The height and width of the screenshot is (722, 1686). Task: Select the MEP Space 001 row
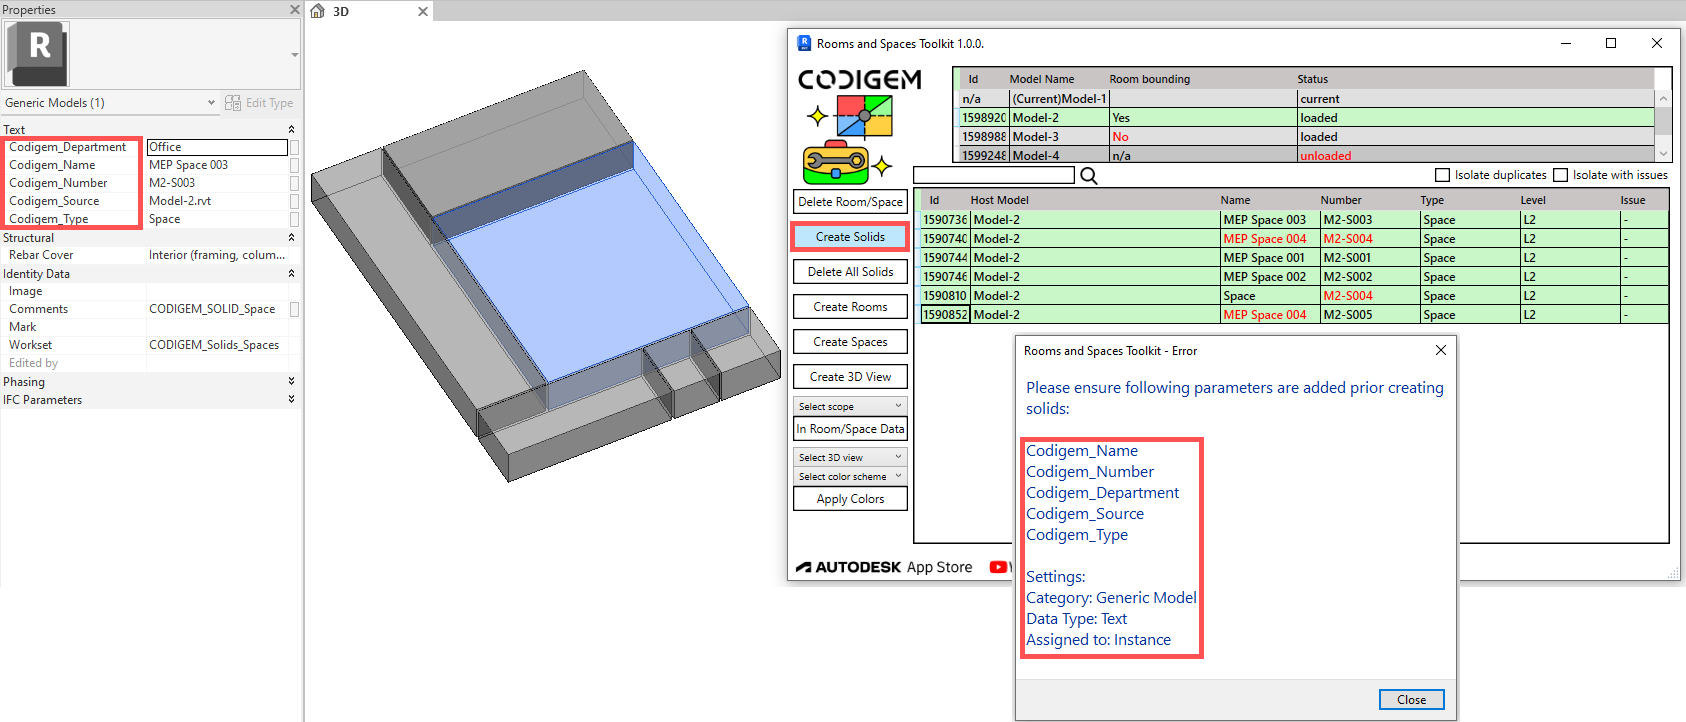point(1294,258)
